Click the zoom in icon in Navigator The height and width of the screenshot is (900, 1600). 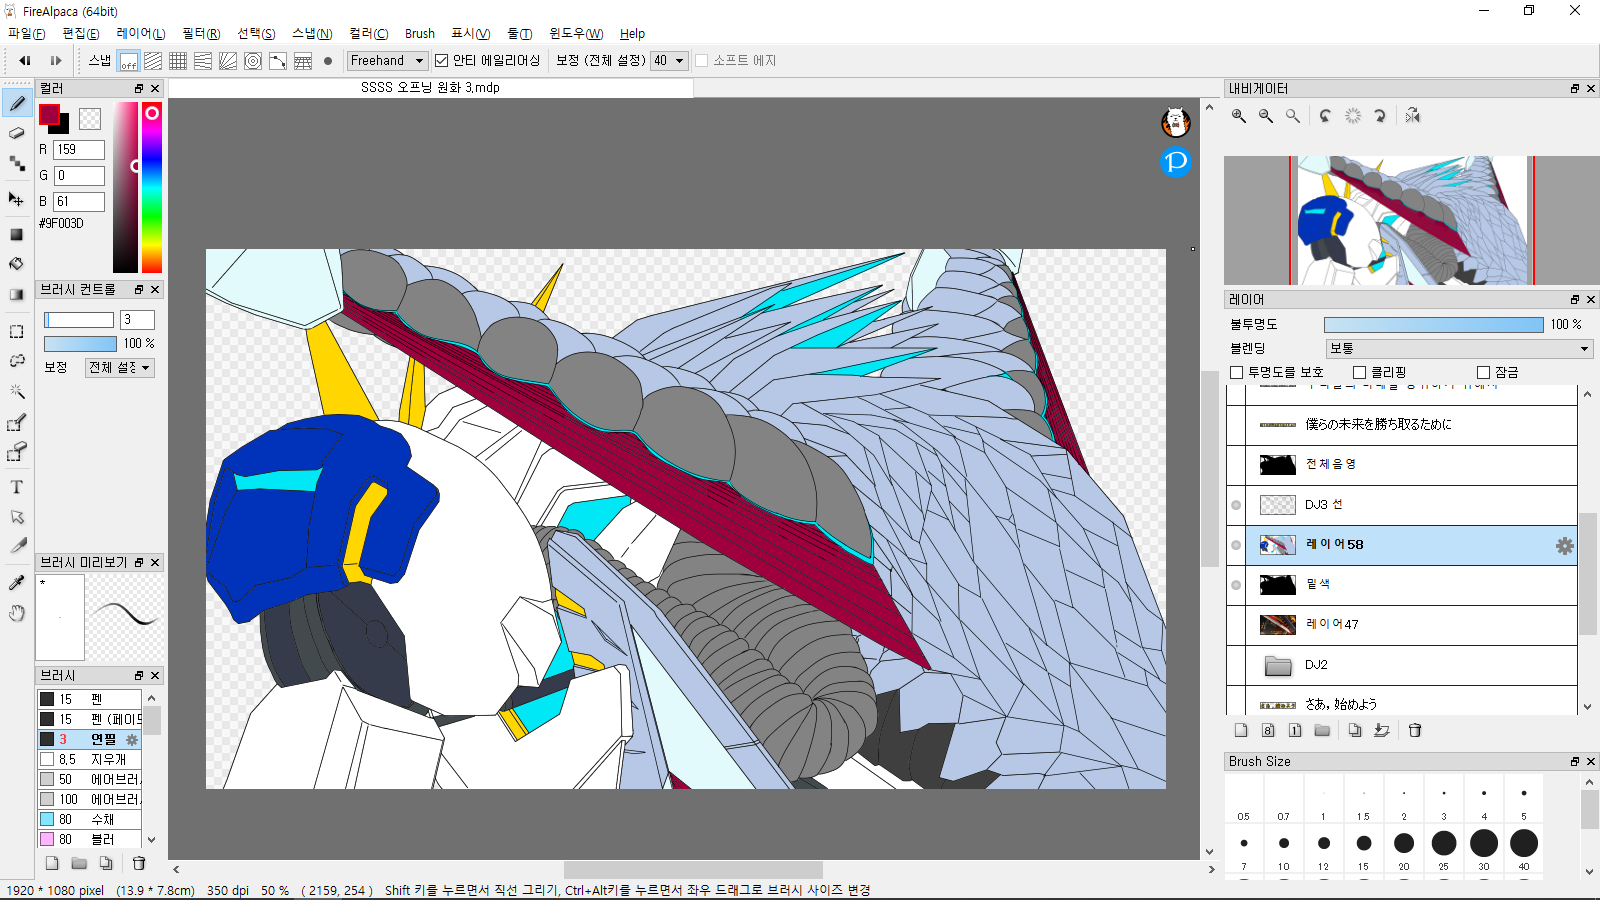click(x=1239, y=116)
